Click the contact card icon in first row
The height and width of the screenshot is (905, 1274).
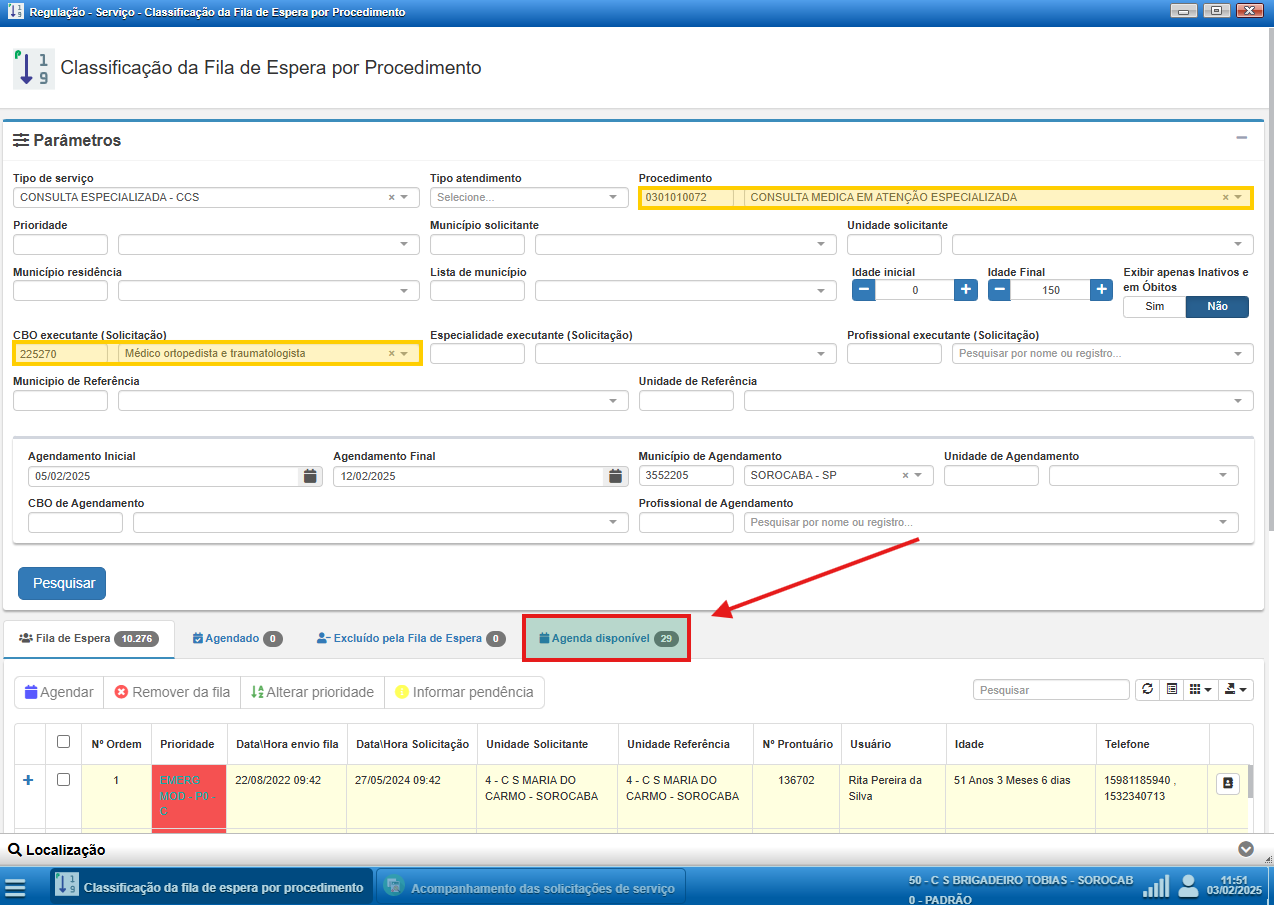click(1227, 784)
